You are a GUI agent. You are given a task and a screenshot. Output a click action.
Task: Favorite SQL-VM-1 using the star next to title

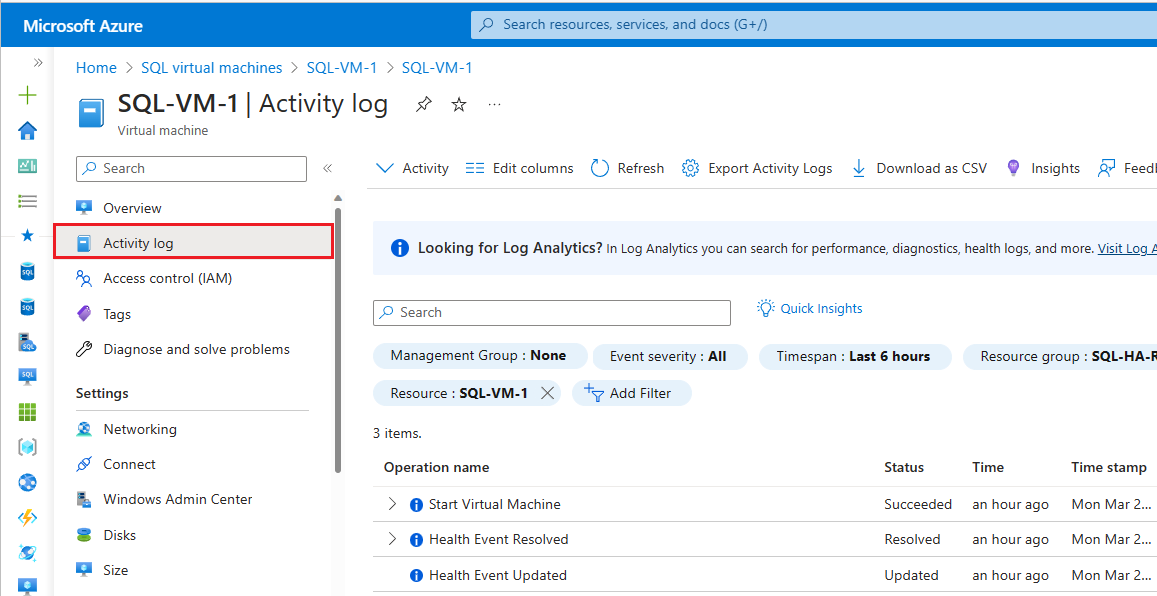[x=458, y=103]
